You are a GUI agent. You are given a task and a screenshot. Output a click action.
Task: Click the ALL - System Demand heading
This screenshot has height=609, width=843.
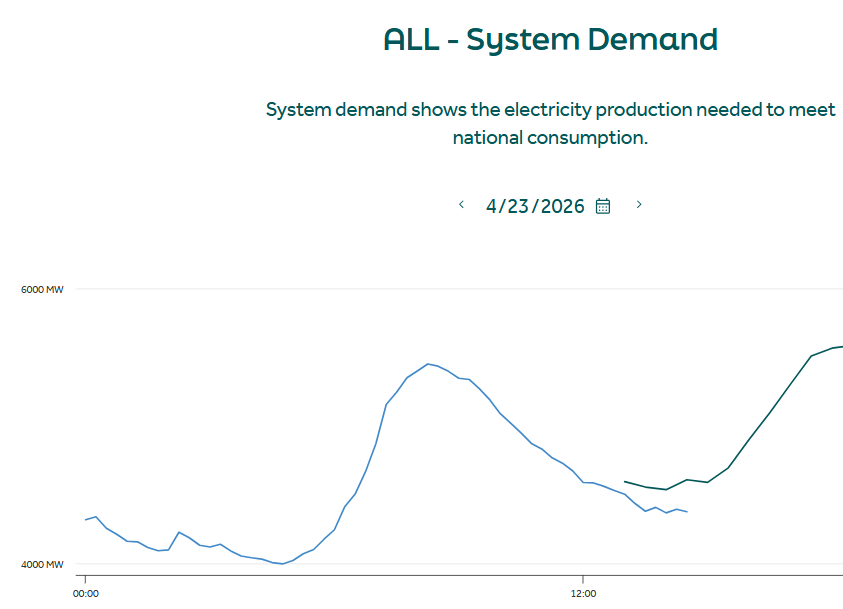click(x=550, y=40)
